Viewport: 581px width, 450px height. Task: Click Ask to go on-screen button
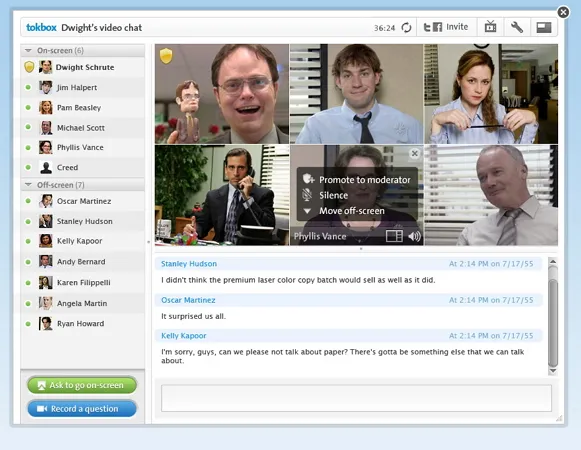click(82, 385)
